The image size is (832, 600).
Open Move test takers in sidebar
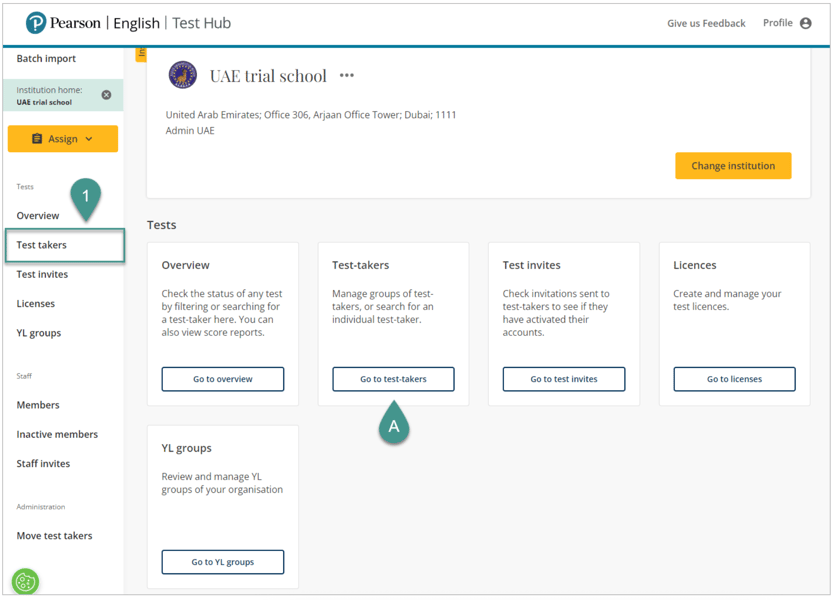point(54,536)
